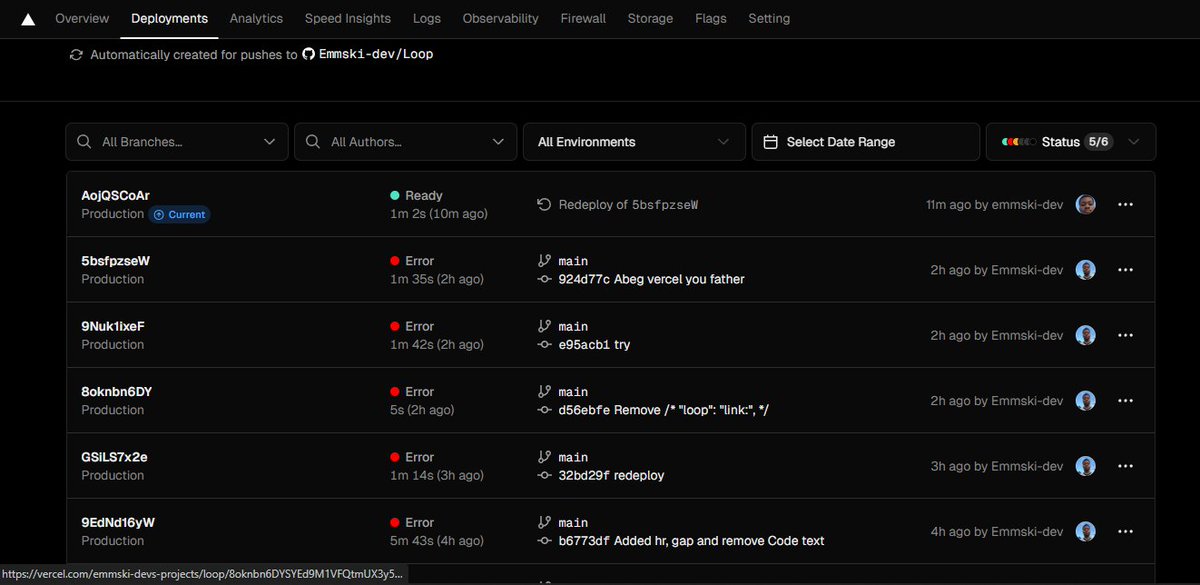
Task: Click avatar in the 9Nuk1ixeF row
Action: pos(1086,335)
